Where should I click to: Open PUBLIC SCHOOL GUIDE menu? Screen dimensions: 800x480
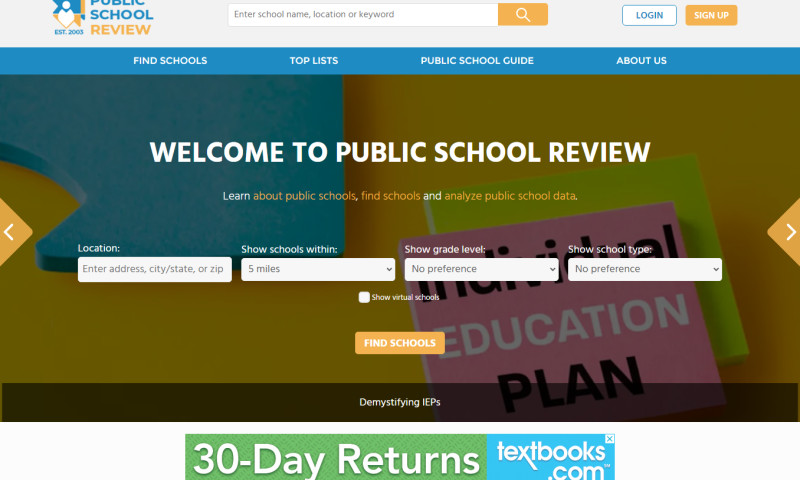click(477, 61)
